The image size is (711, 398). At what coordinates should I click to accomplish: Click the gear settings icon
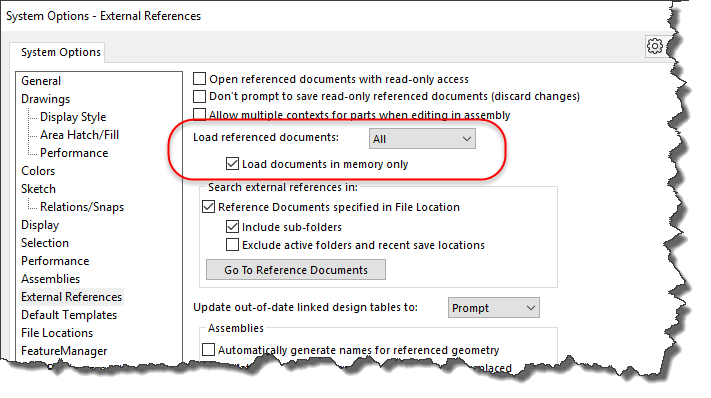[655, 46]
